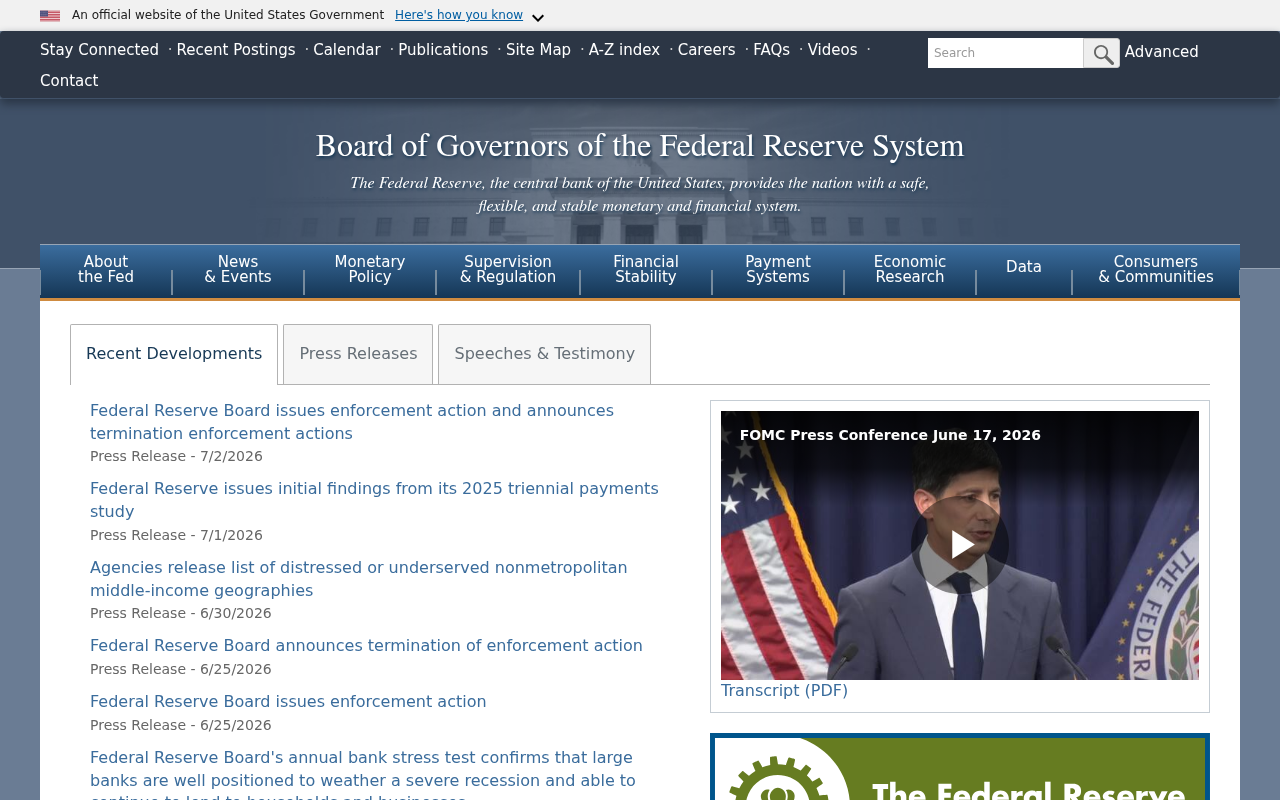Click 'Press Release - 7/2/2026' date text

click(x=176, y=457)
